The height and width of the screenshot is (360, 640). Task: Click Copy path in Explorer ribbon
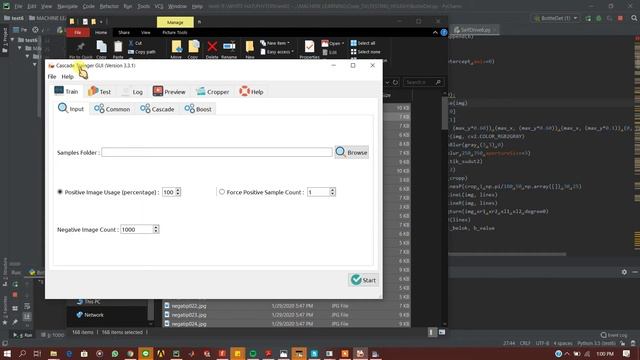point(142,52)
